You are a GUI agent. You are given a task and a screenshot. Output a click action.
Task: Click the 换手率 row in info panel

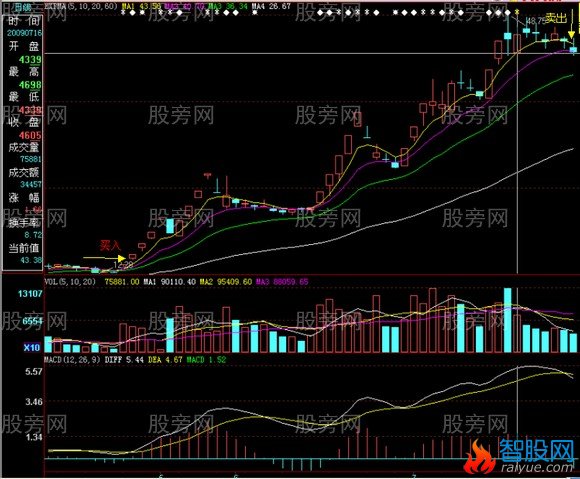pyautogui.click(x=24, y=223)
